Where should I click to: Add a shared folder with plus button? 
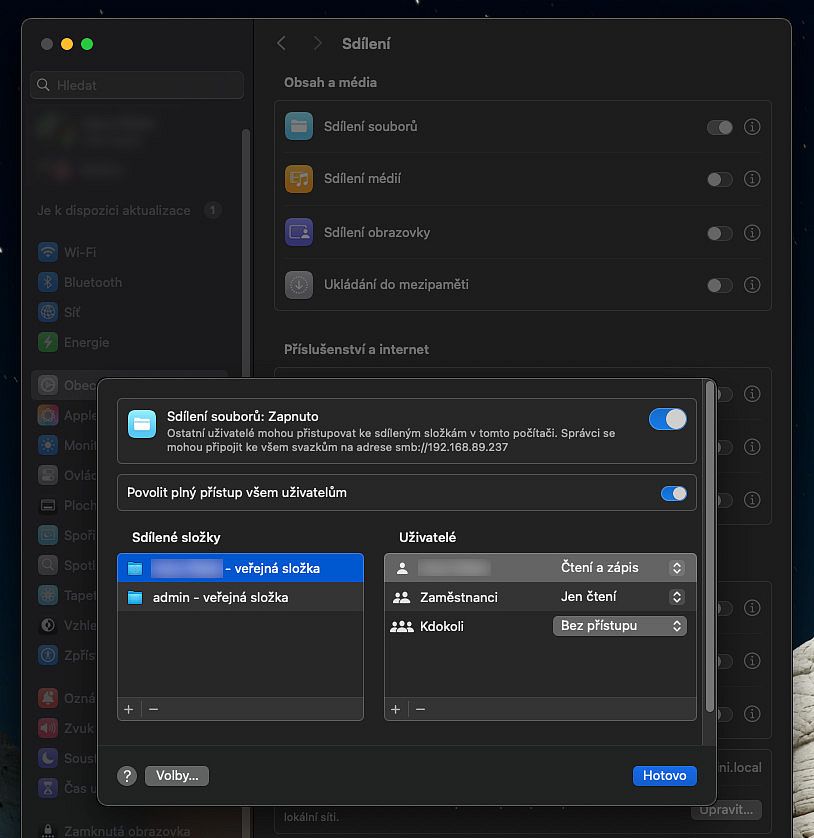tap(128, 709)
